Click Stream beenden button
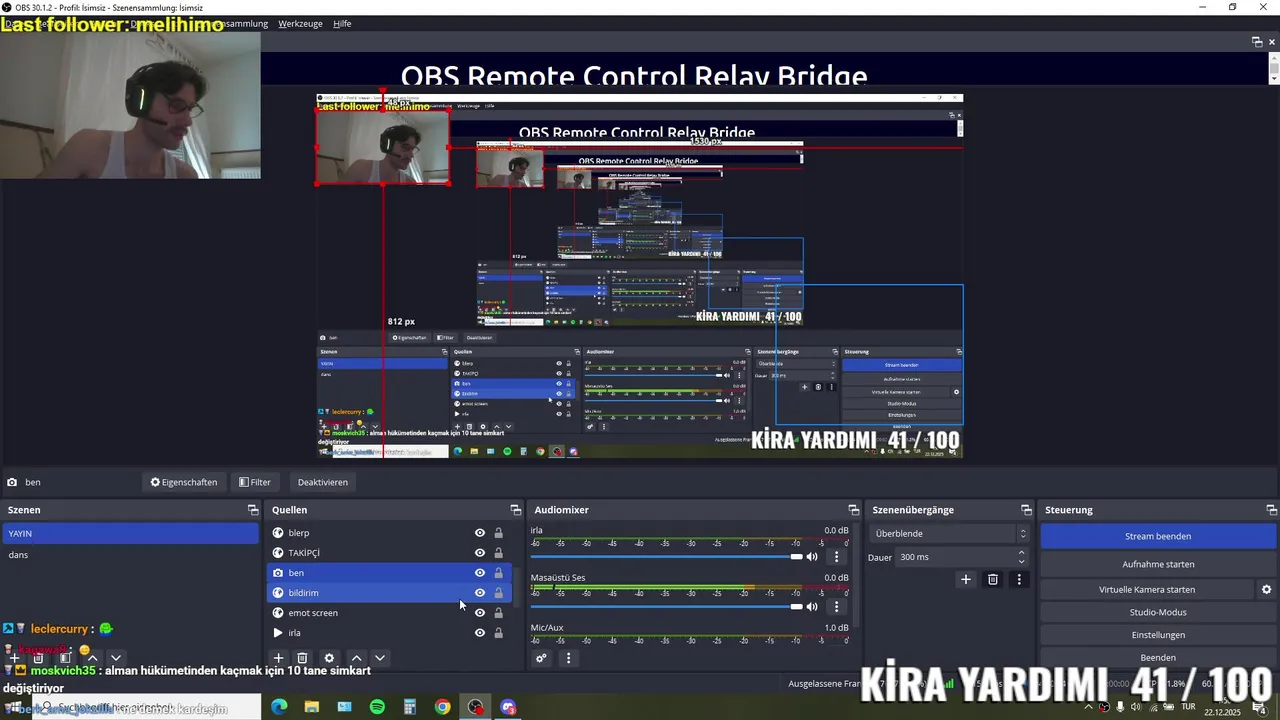The height and width of the screenshot is (720, 1280). click(1158, 536)
